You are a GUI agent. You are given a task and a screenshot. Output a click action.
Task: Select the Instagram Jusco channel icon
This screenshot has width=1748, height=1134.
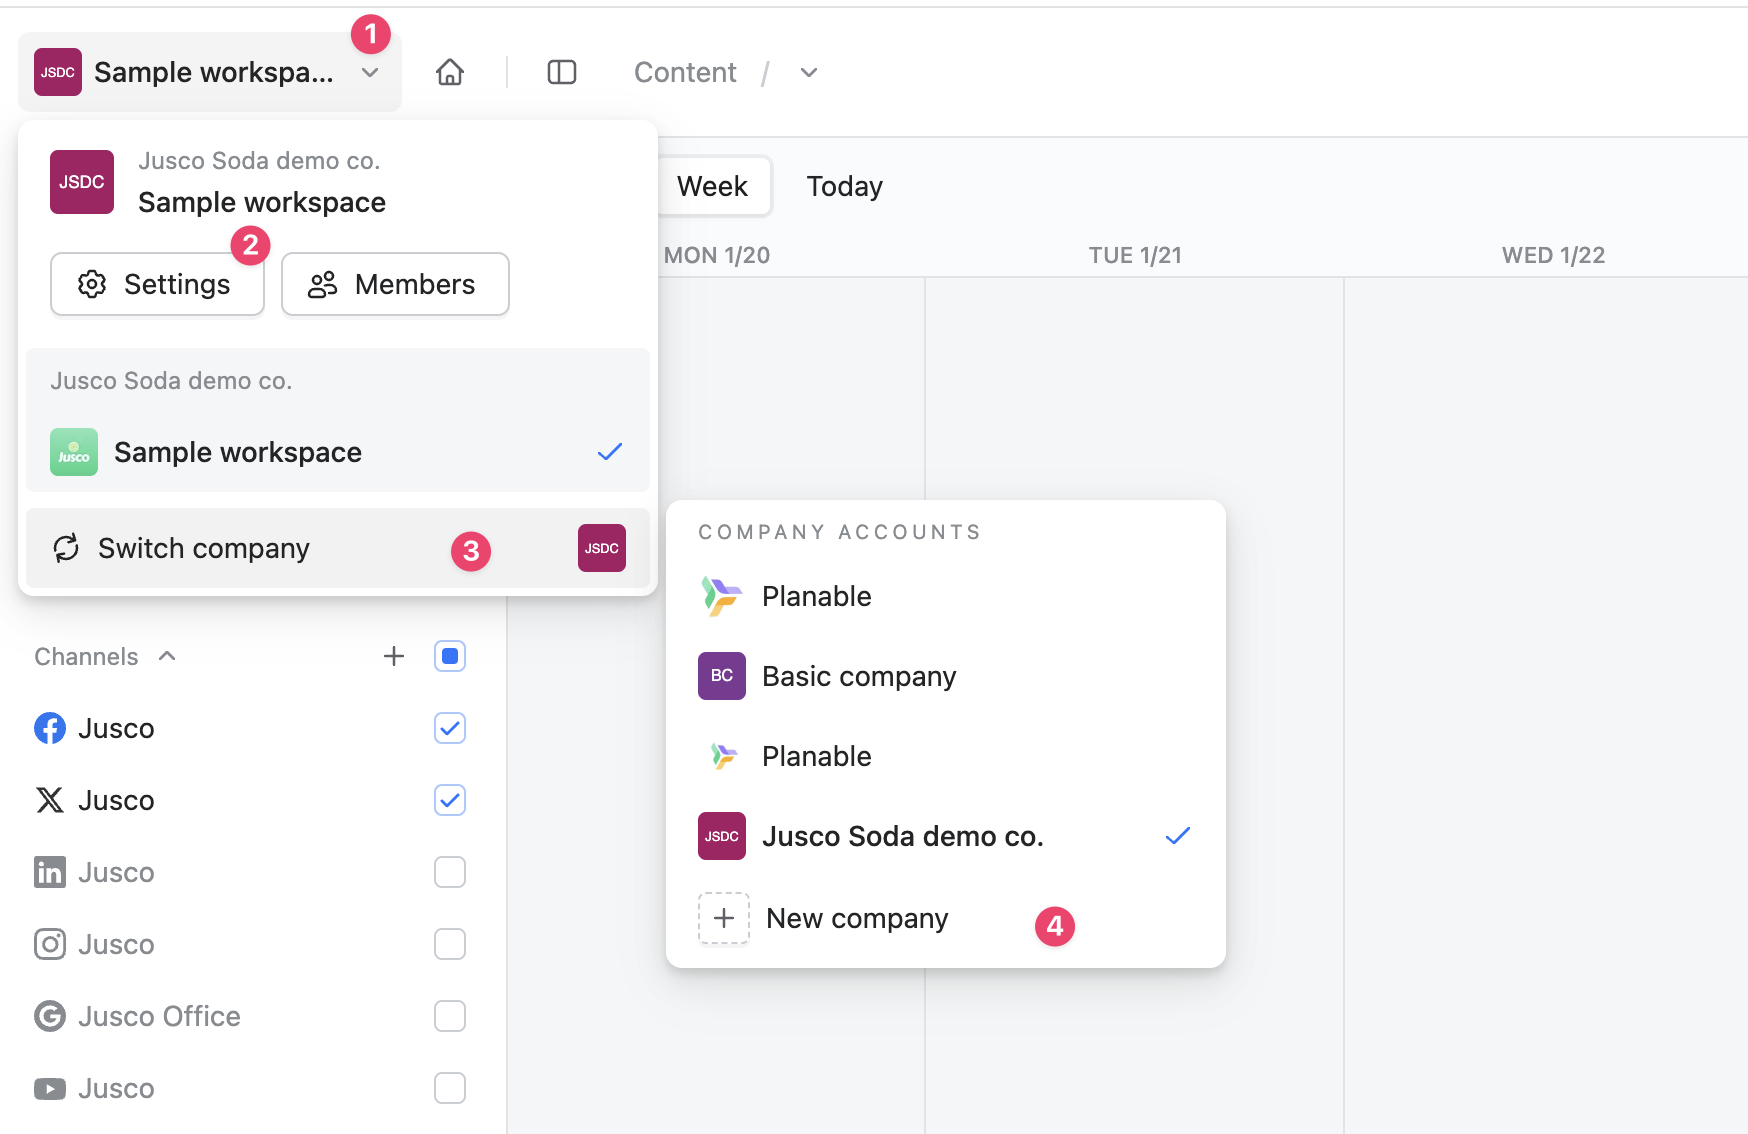tap(50, 944)
